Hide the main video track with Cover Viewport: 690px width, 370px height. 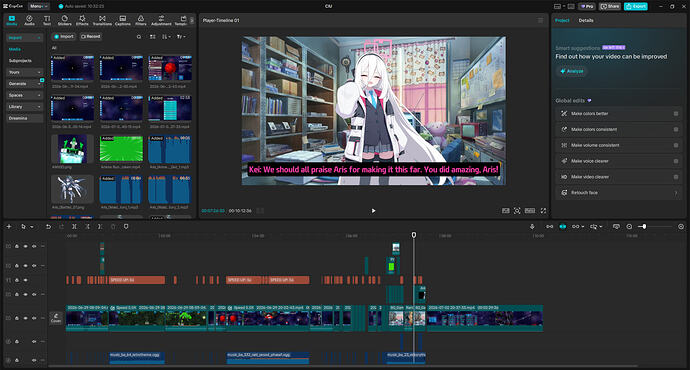[26, 318]
